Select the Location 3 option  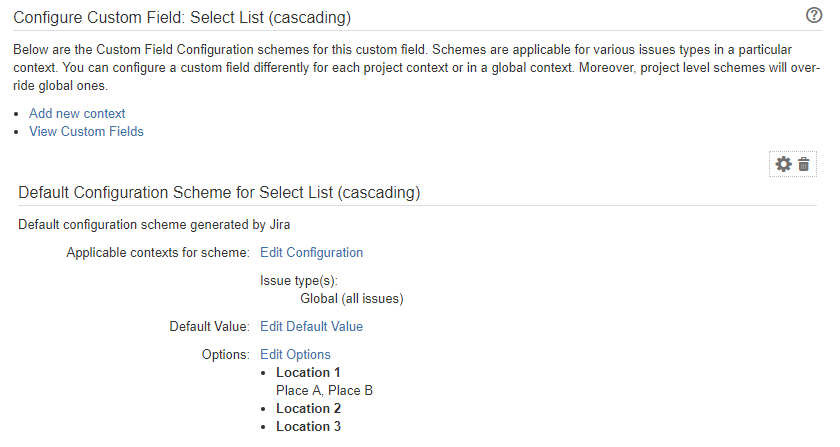coord(308,426)
